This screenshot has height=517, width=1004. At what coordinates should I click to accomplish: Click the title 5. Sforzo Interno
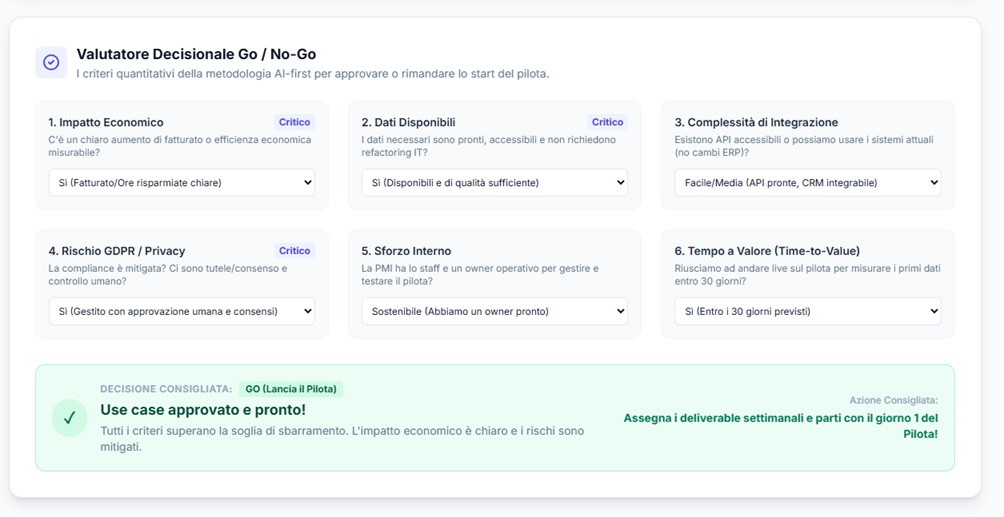(407, 251)
